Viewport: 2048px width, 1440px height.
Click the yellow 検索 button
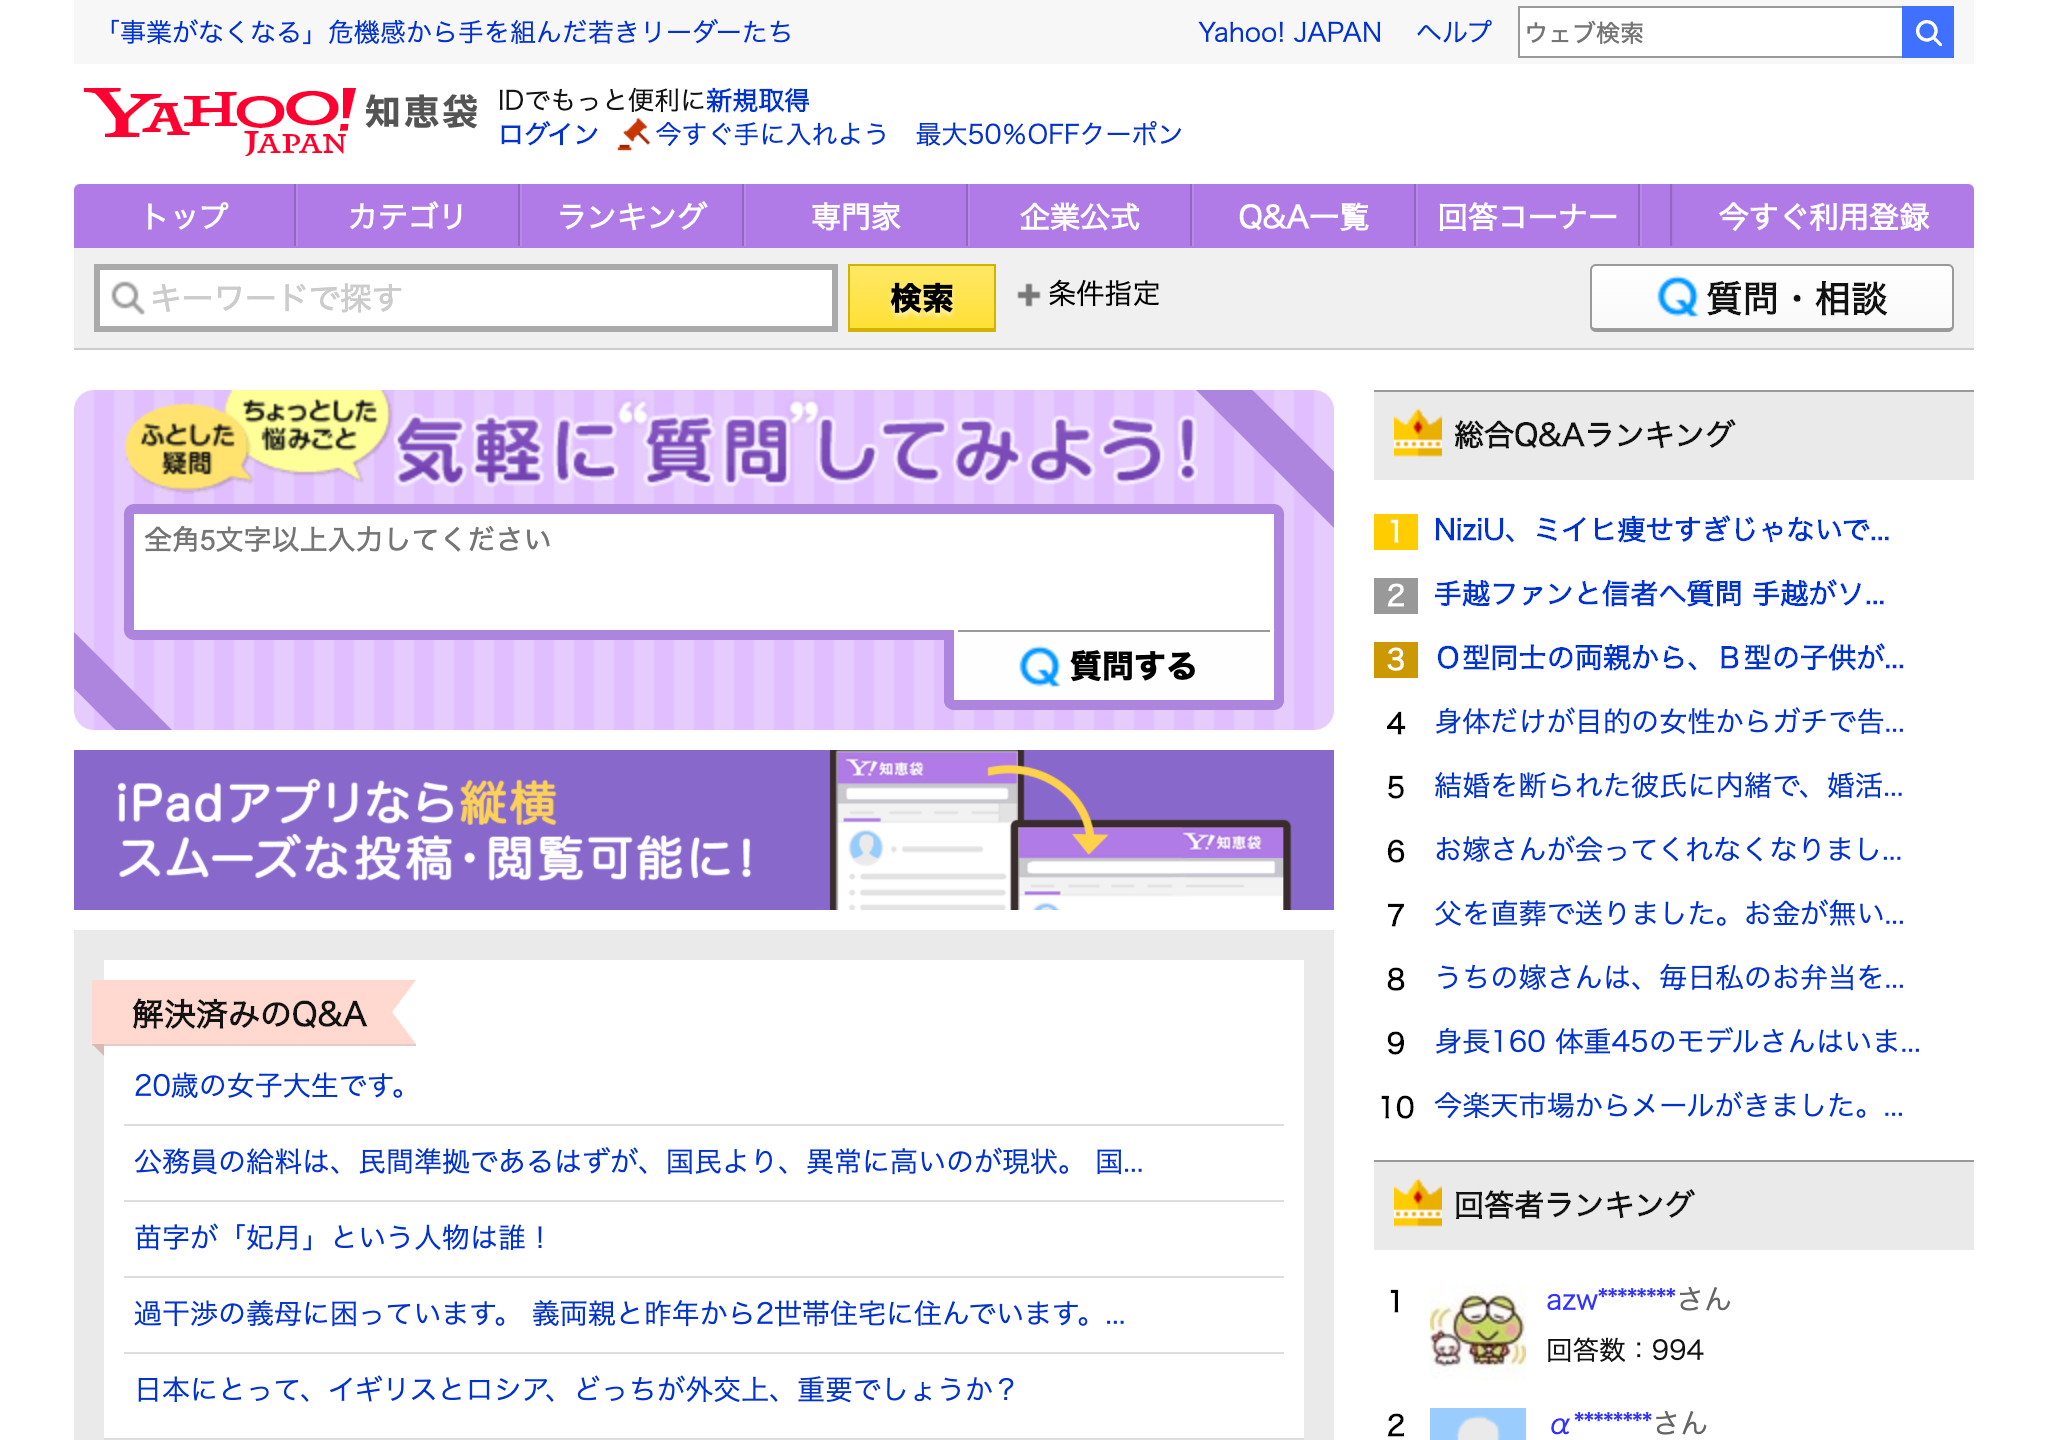(x=921, y=298)
